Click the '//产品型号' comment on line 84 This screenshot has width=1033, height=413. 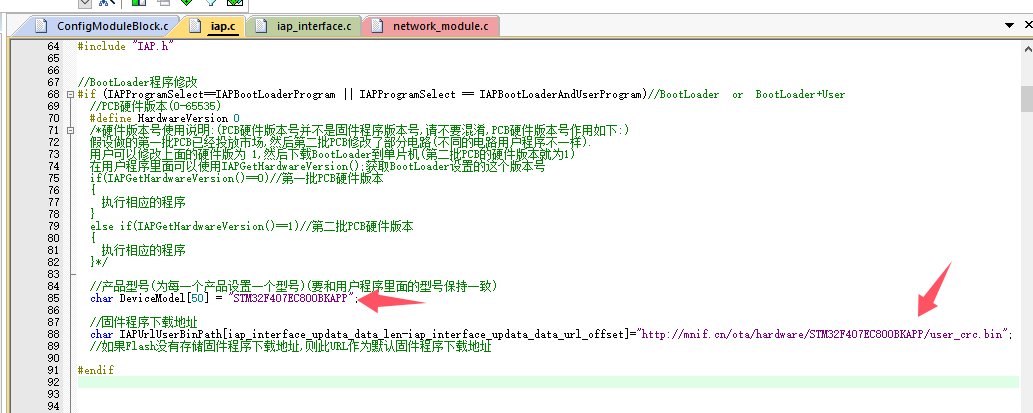pyautogui.click(x=293, y=287)
